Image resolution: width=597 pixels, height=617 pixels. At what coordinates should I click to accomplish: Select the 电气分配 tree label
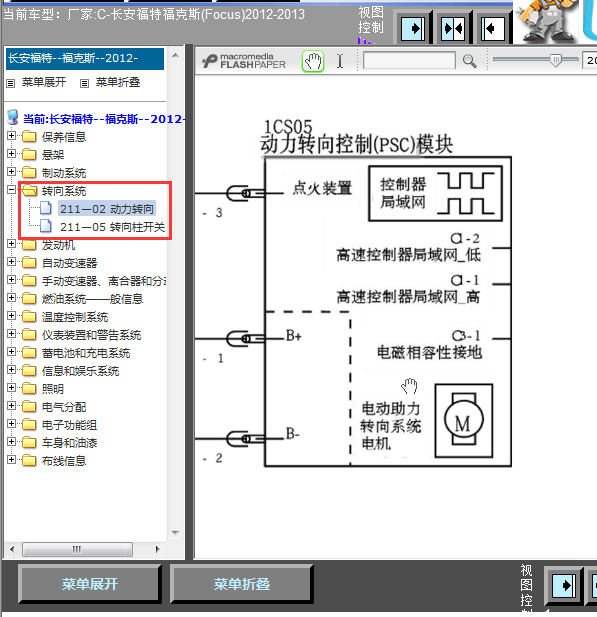(x=64, y=407)
